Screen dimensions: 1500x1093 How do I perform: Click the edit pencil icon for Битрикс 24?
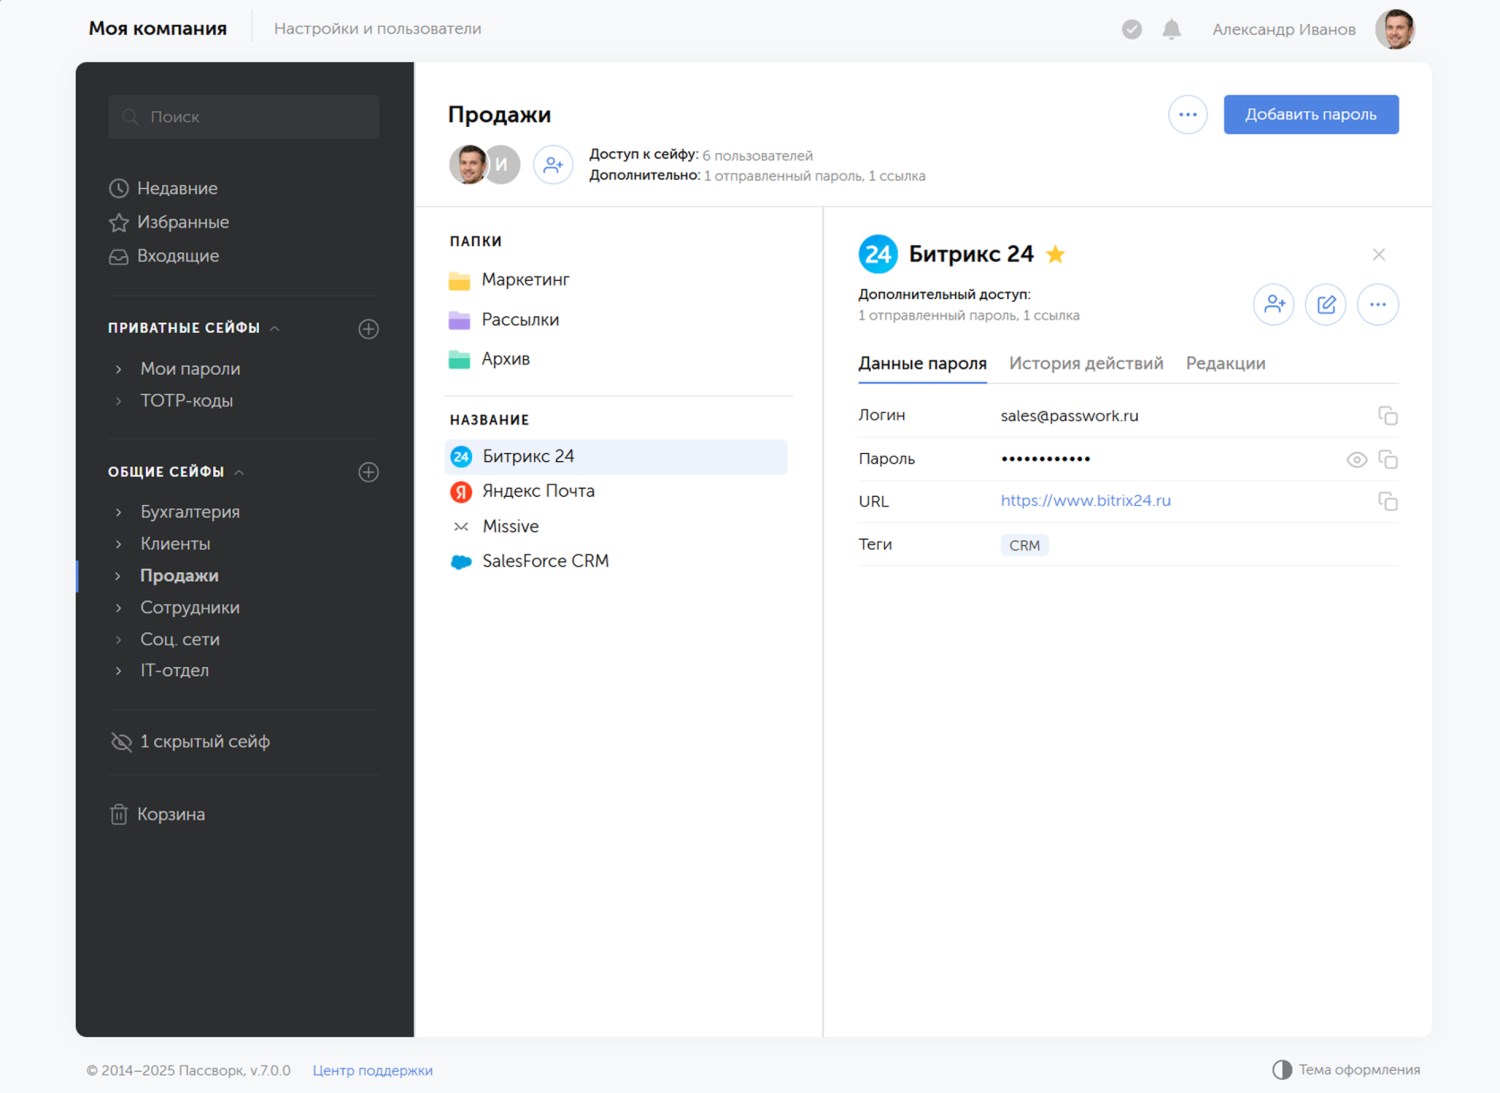tap(1325, 305)
